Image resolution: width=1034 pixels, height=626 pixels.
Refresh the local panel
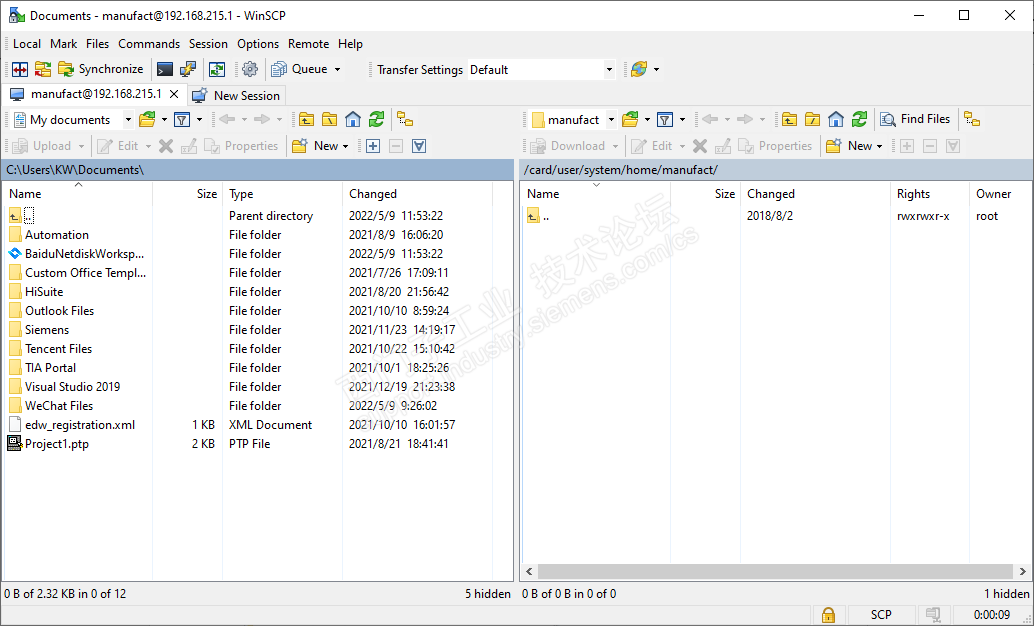pos(377,119)
